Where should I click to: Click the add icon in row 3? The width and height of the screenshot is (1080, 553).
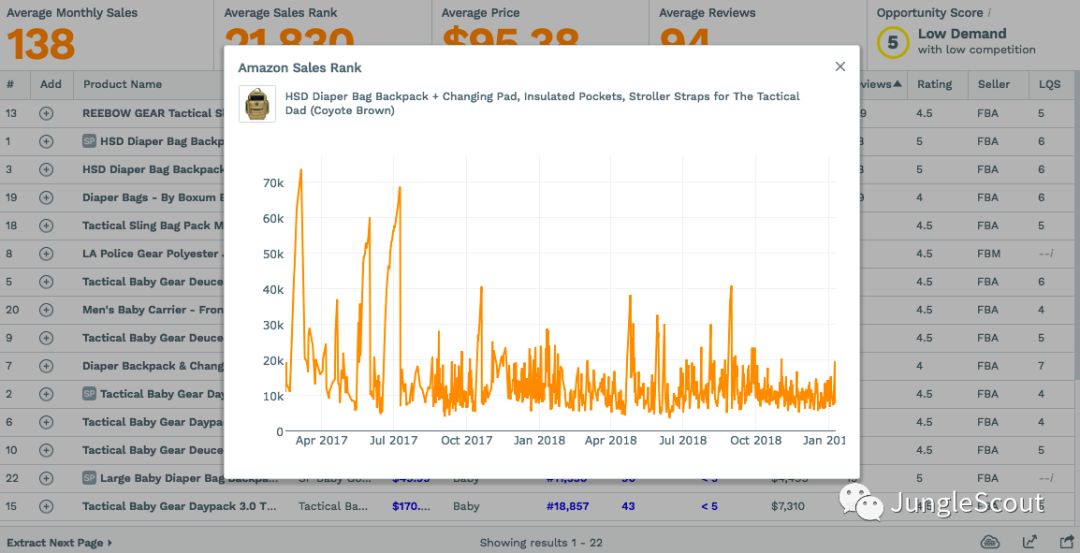[46, 169]
